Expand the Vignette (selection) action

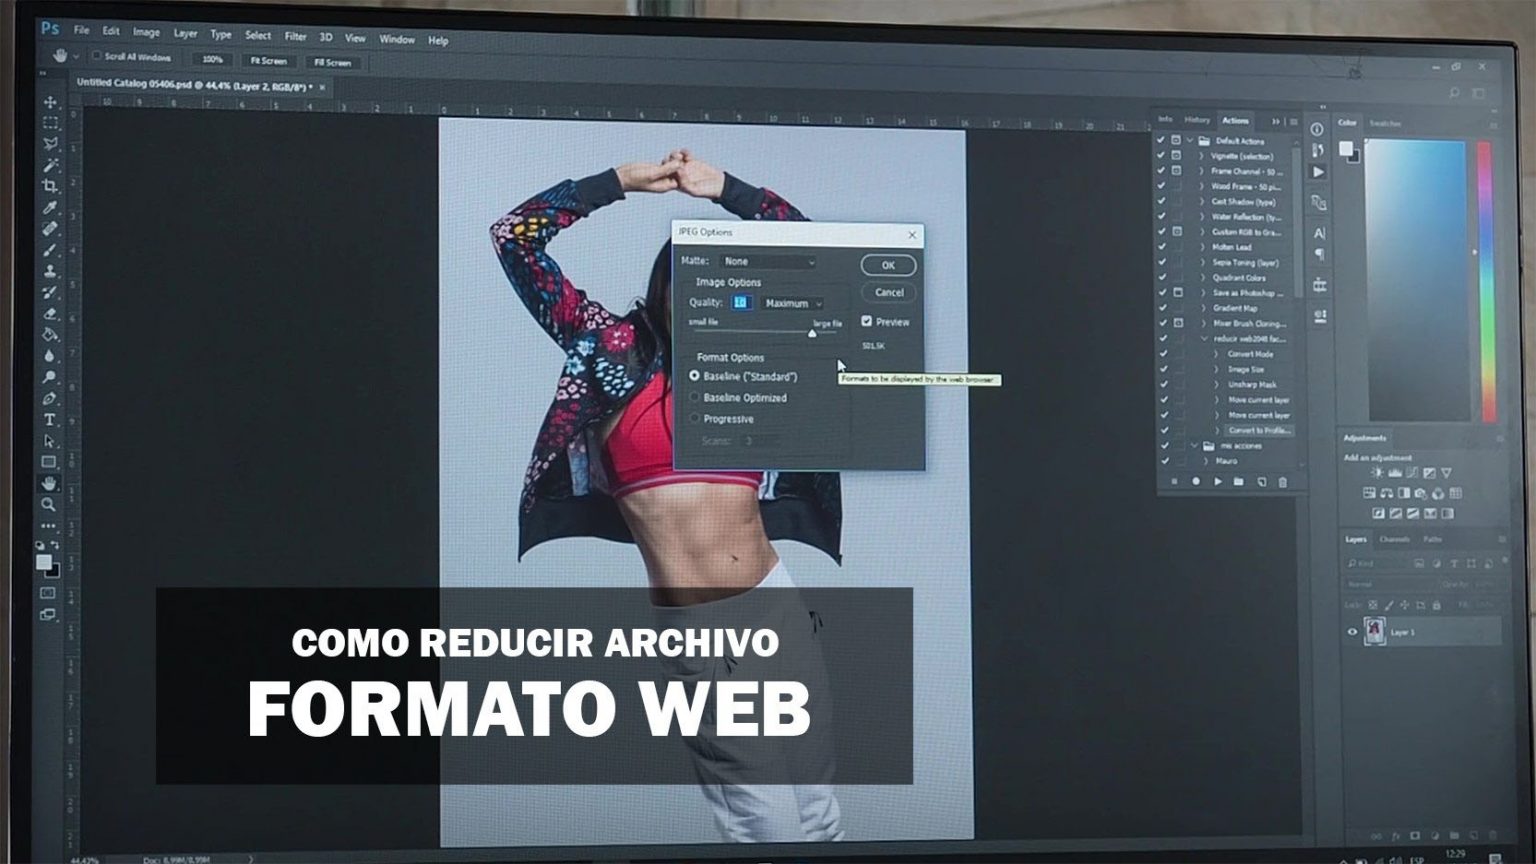point(1202,156)
